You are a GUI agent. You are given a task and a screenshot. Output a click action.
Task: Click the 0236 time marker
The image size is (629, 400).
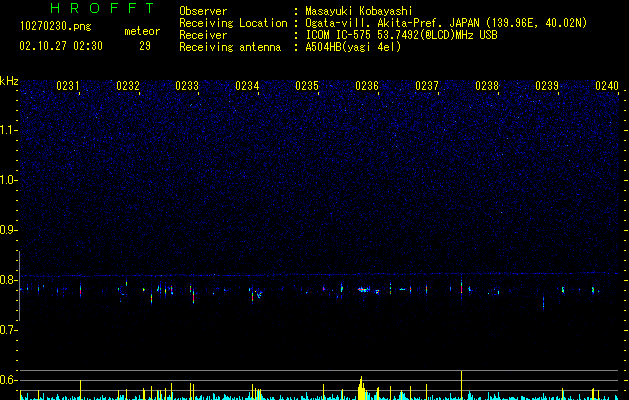click(x=367, y=86)
